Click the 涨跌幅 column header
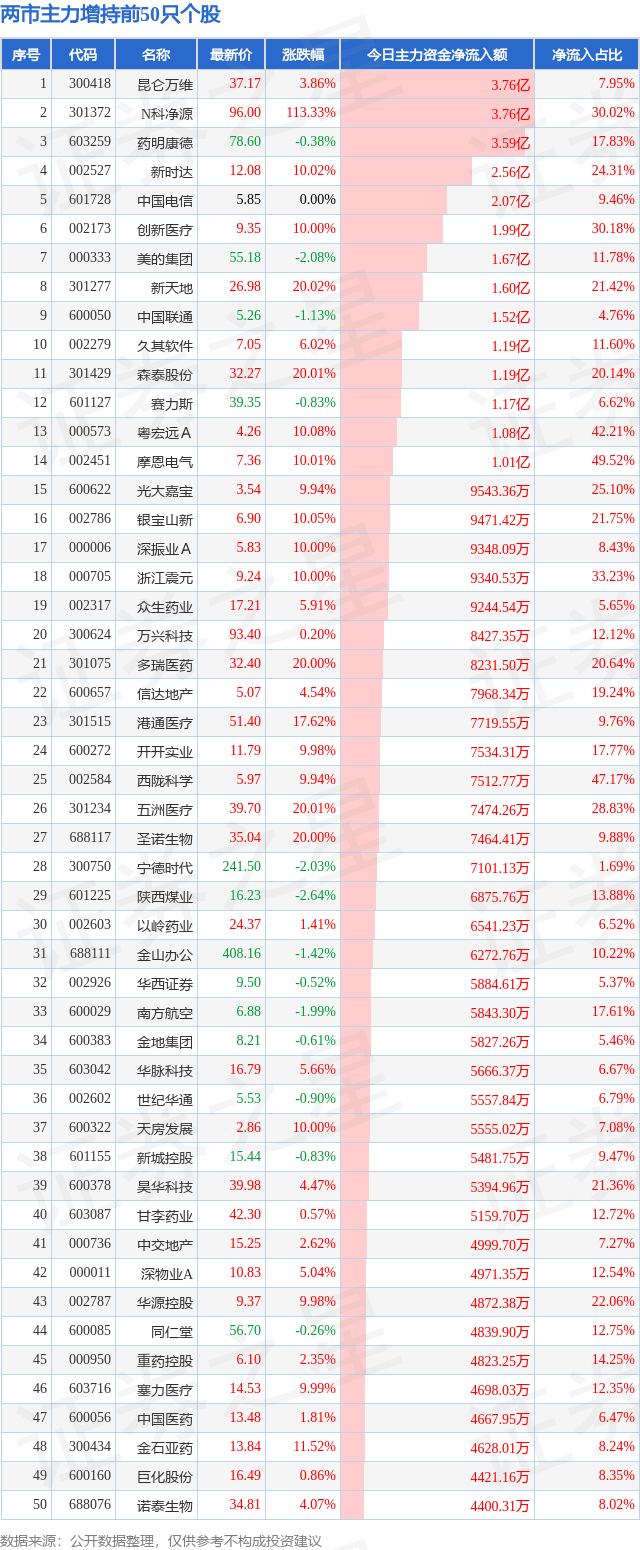The width and height of the screenshot is (640, 1550). pyautogui.click(x=302, y=55)
